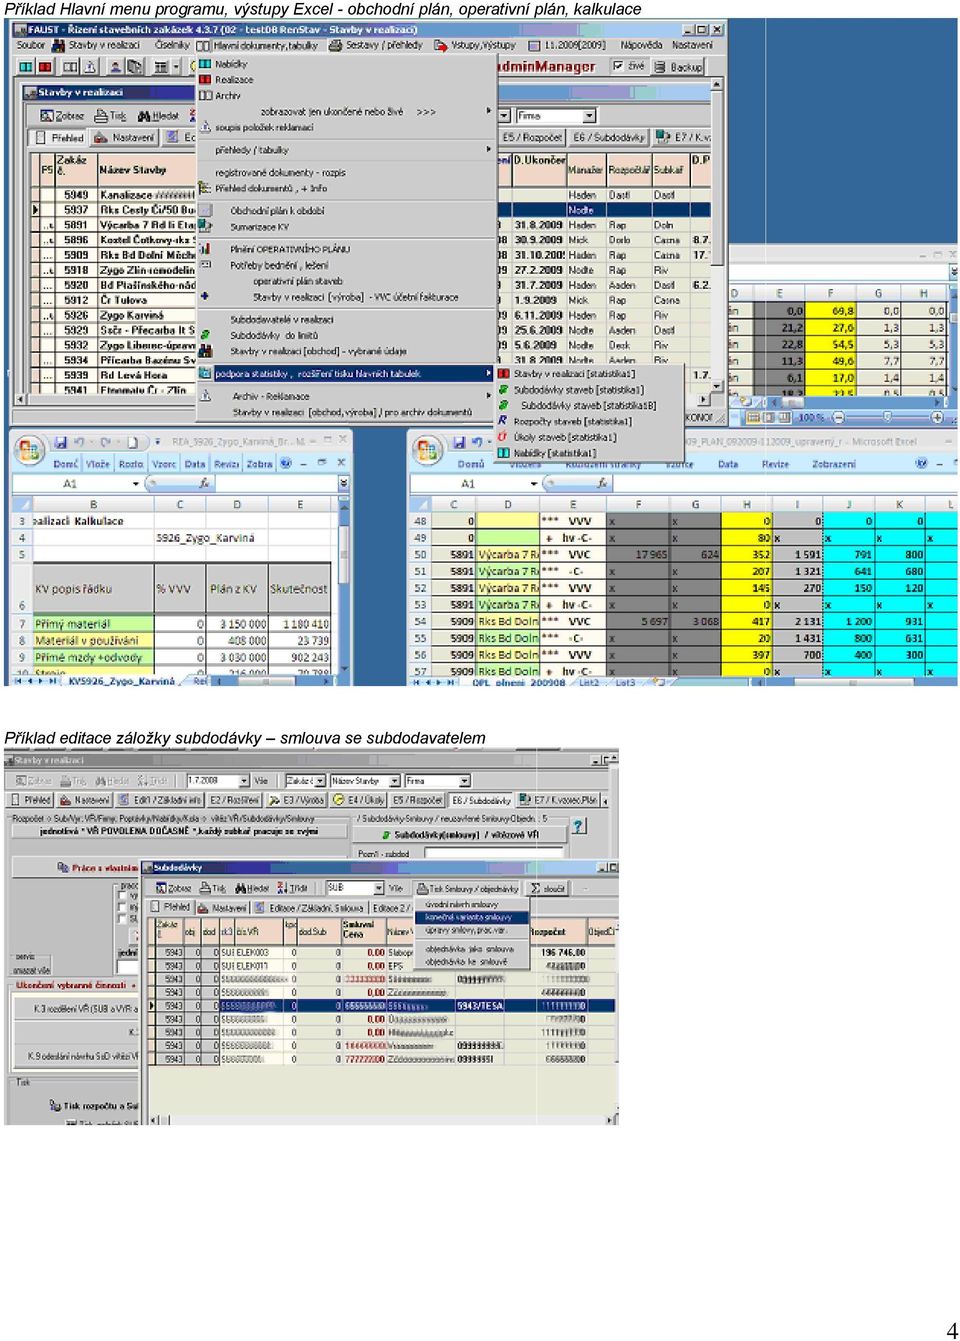Image resolution: width=960 pixels, height=1341 pixels.
Task: Open date dropdown showing 1.7.2008
Action: pos(243,781)
